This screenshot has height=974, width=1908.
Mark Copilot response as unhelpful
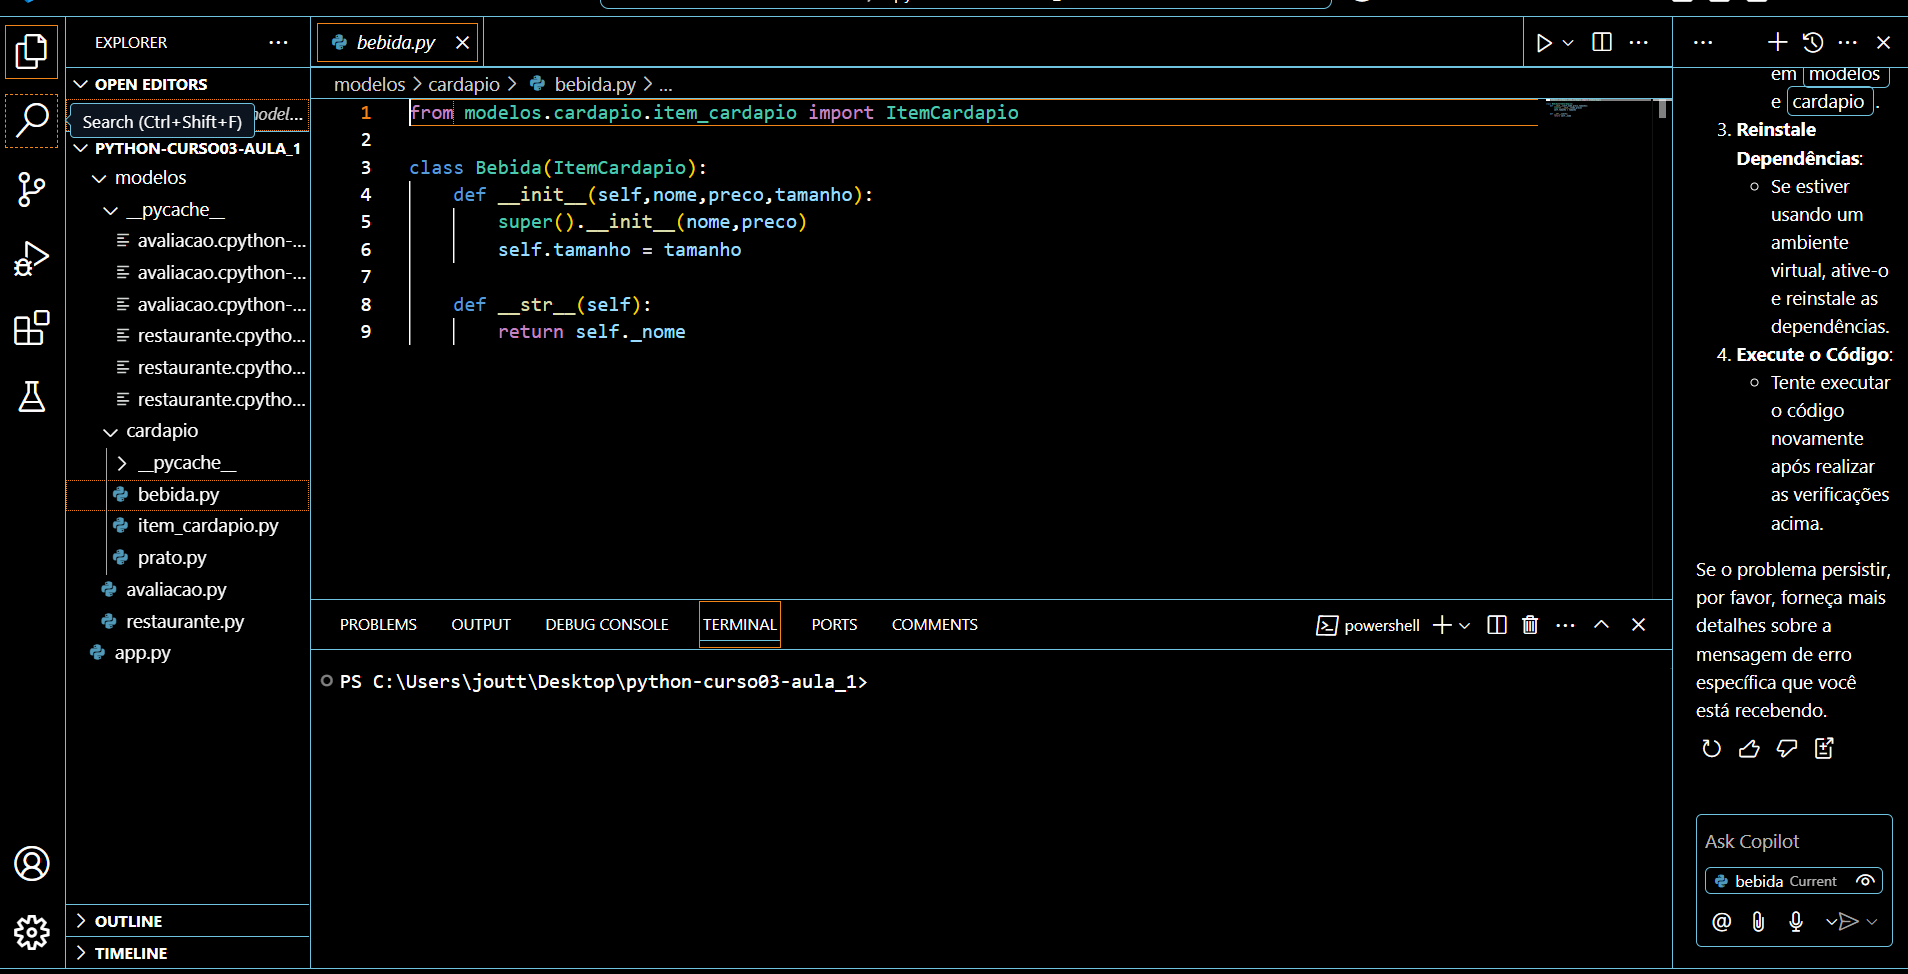click(x=1787, y=748)
